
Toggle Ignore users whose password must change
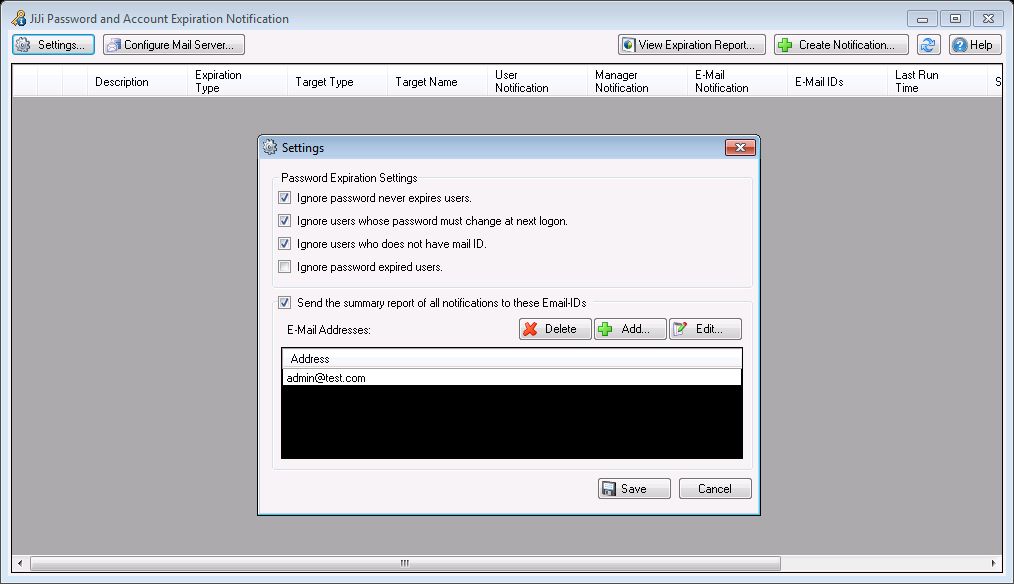(x=285, y=221)
